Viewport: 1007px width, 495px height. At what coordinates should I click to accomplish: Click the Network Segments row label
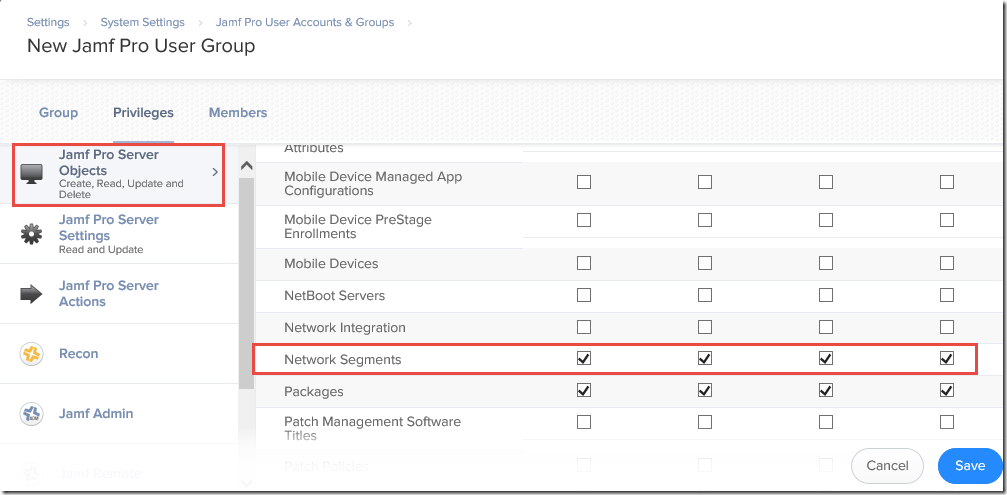pos(342,360)
